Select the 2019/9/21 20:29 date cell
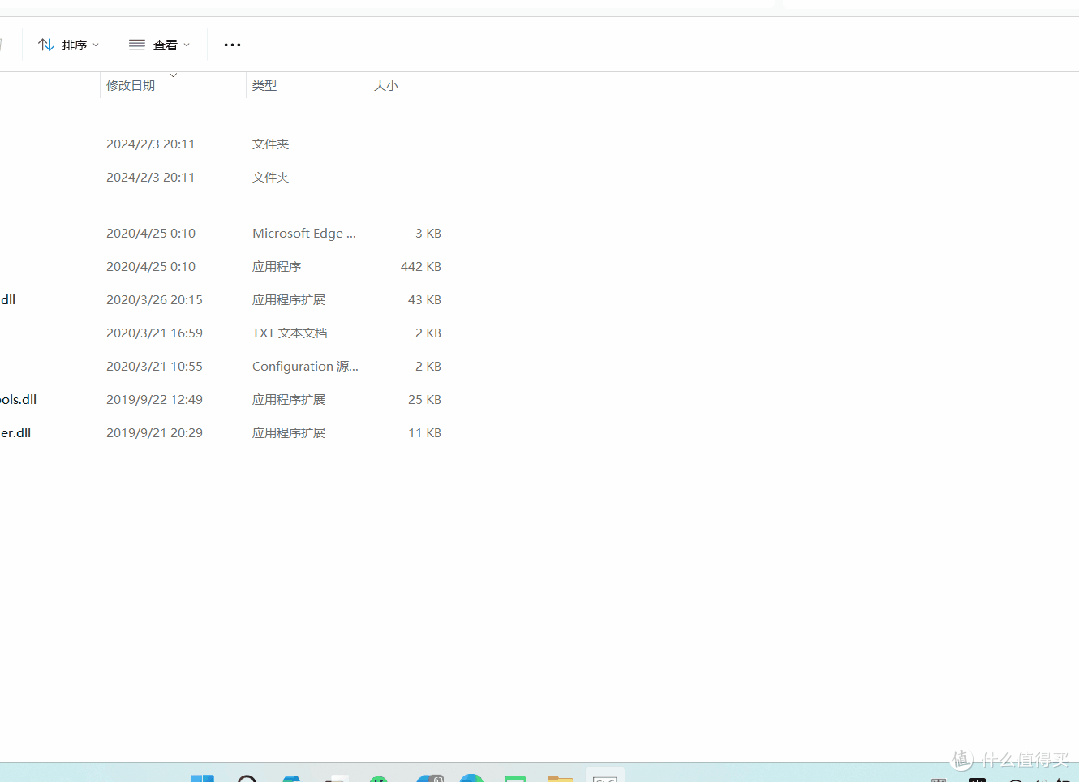The height and width of the screenshot is (782, 1079). (154, 432)
